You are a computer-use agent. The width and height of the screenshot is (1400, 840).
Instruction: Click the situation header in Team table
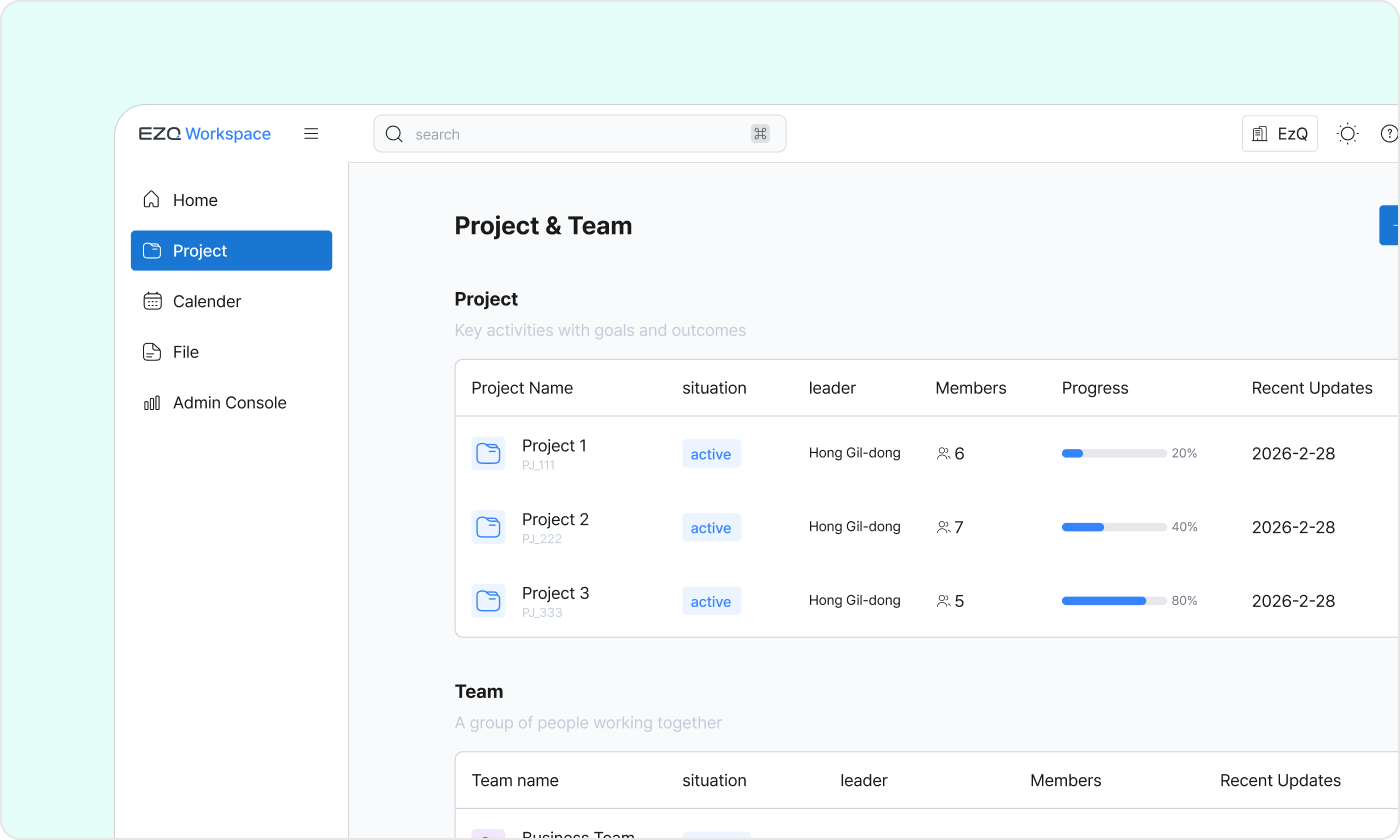coord(714,780)
